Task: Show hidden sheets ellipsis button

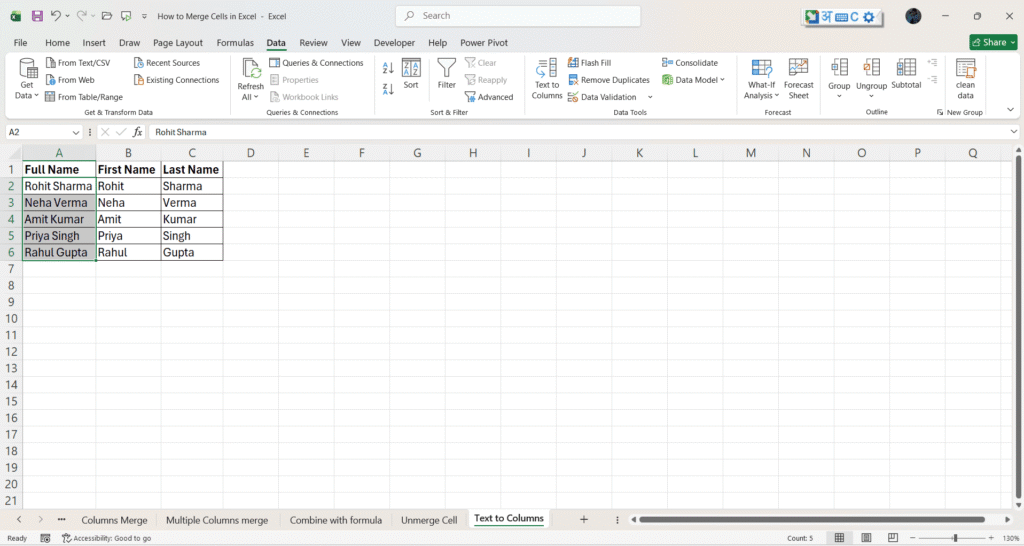Action: click(x=61, y=519)
